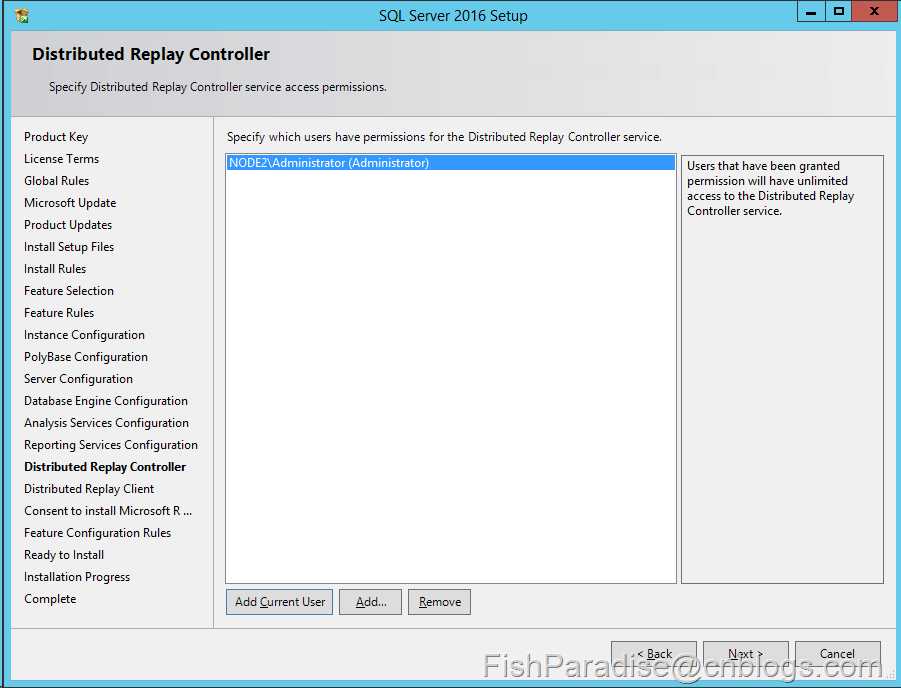Click the SQL Server Setup title bar icon
This screenshot has height=688, width=901.
22,16
